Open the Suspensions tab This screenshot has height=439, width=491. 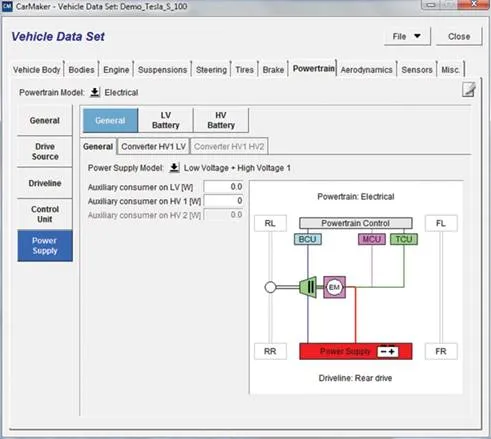[162, 70]
